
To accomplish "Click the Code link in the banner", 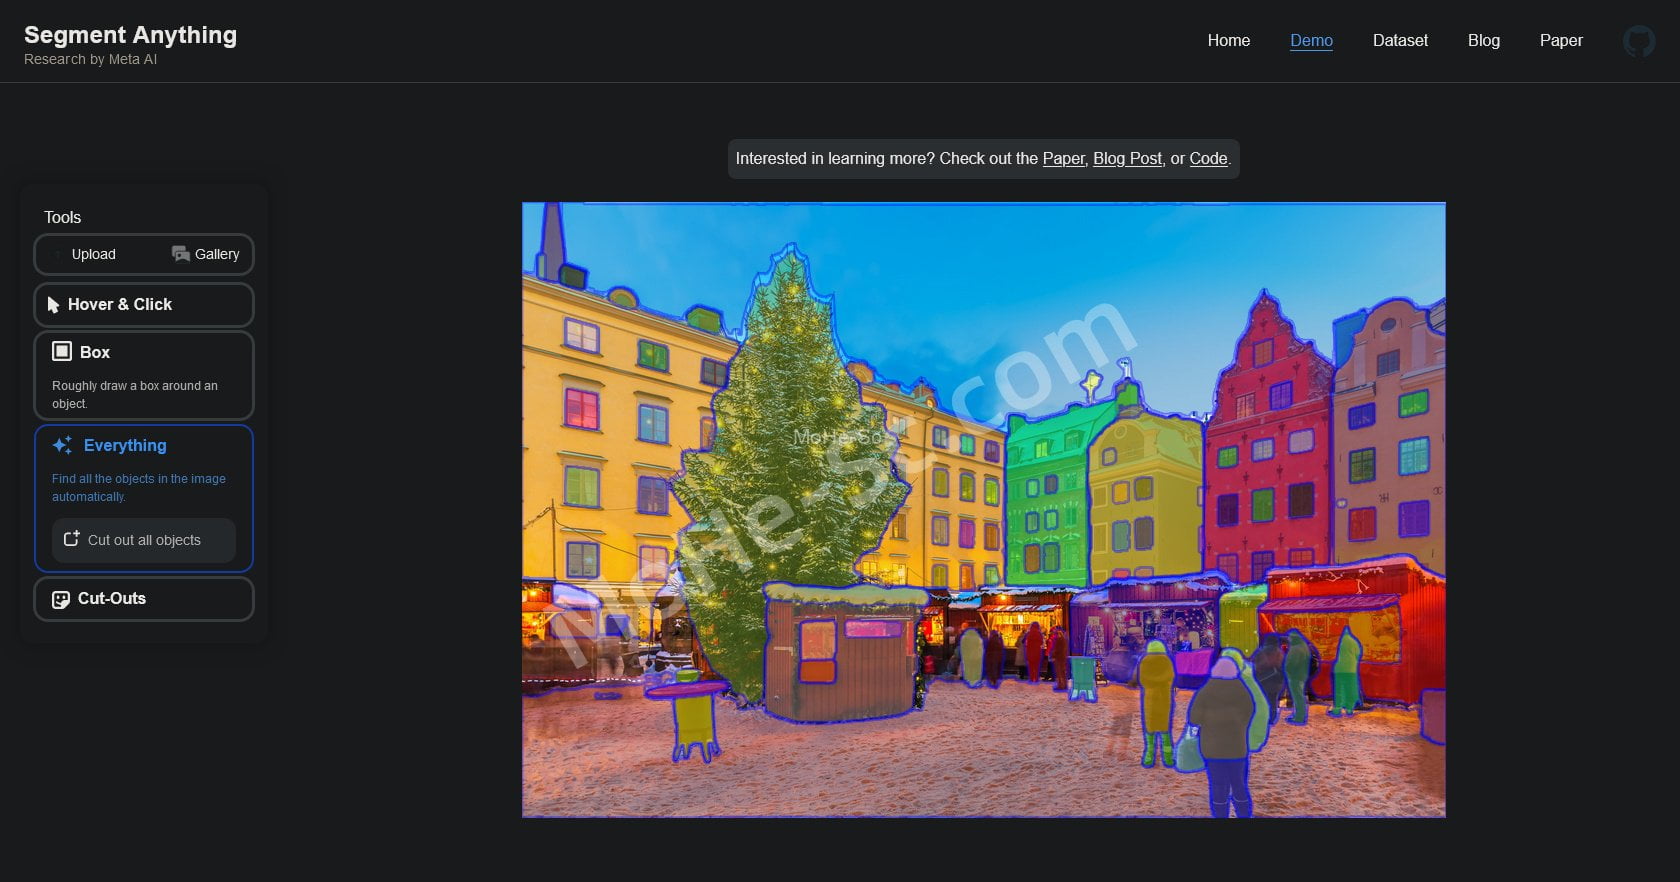I will 1207,159.
